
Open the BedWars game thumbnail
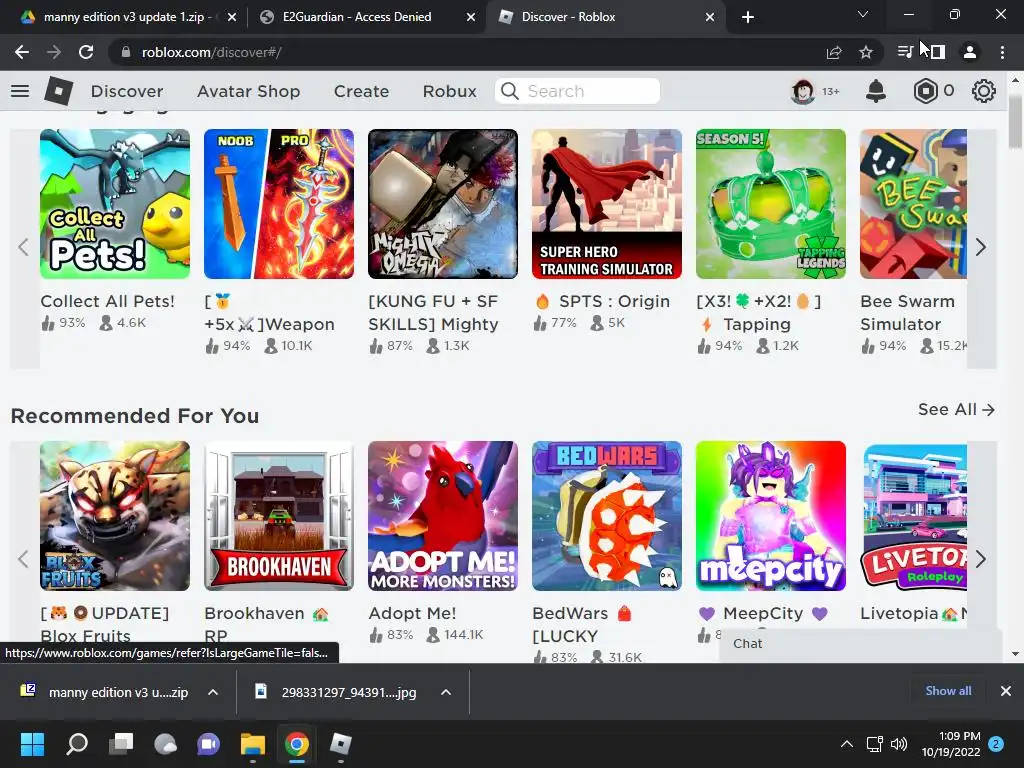pos(607,516)
